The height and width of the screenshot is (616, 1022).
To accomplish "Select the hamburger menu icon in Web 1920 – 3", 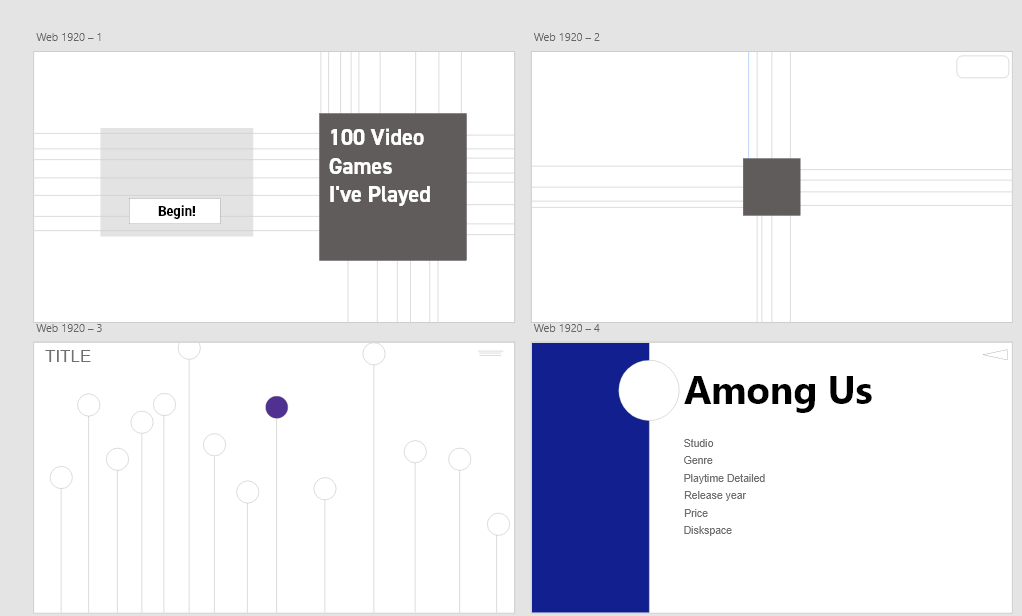I will (491, 353).
